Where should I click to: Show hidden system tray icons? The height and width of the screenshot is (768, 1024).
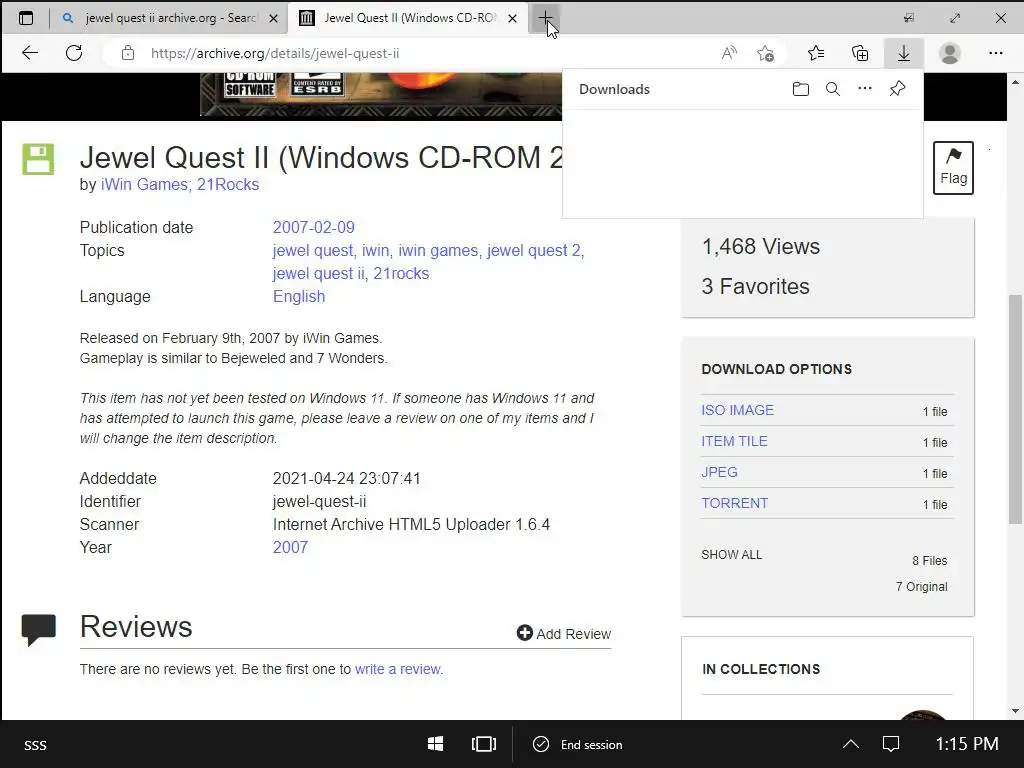click(851, 744)
